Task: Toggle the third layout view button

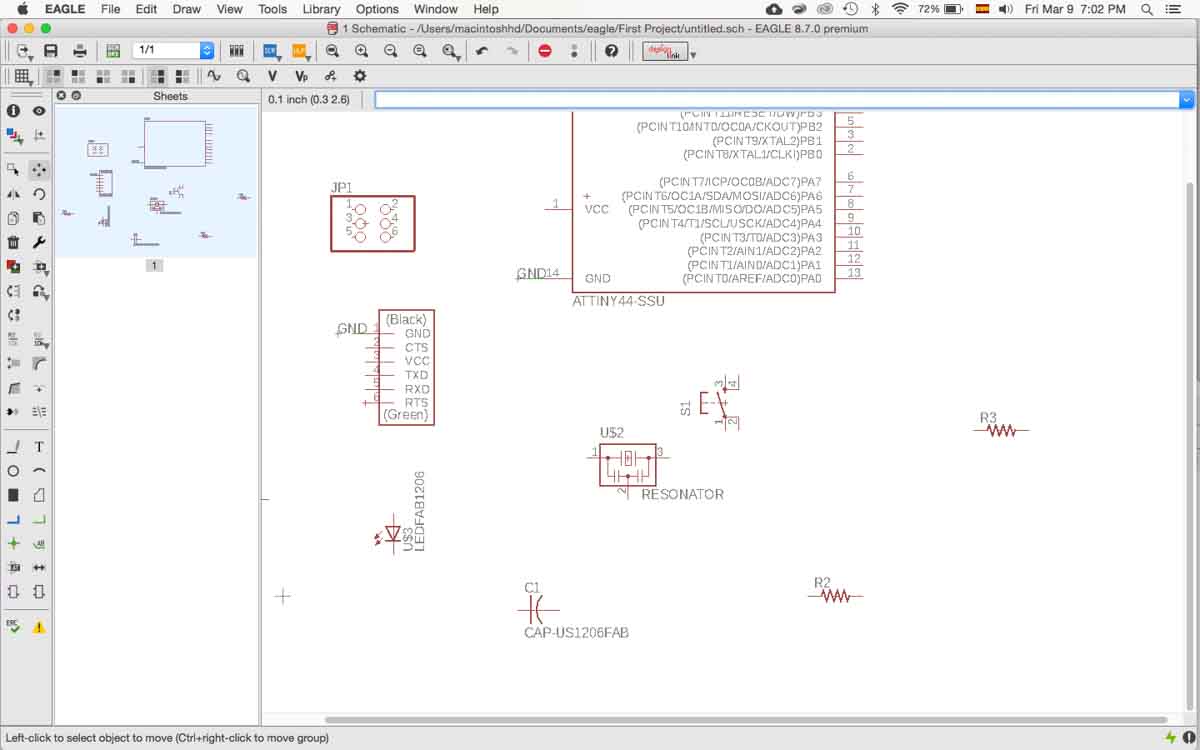Action: coord(103,76)
